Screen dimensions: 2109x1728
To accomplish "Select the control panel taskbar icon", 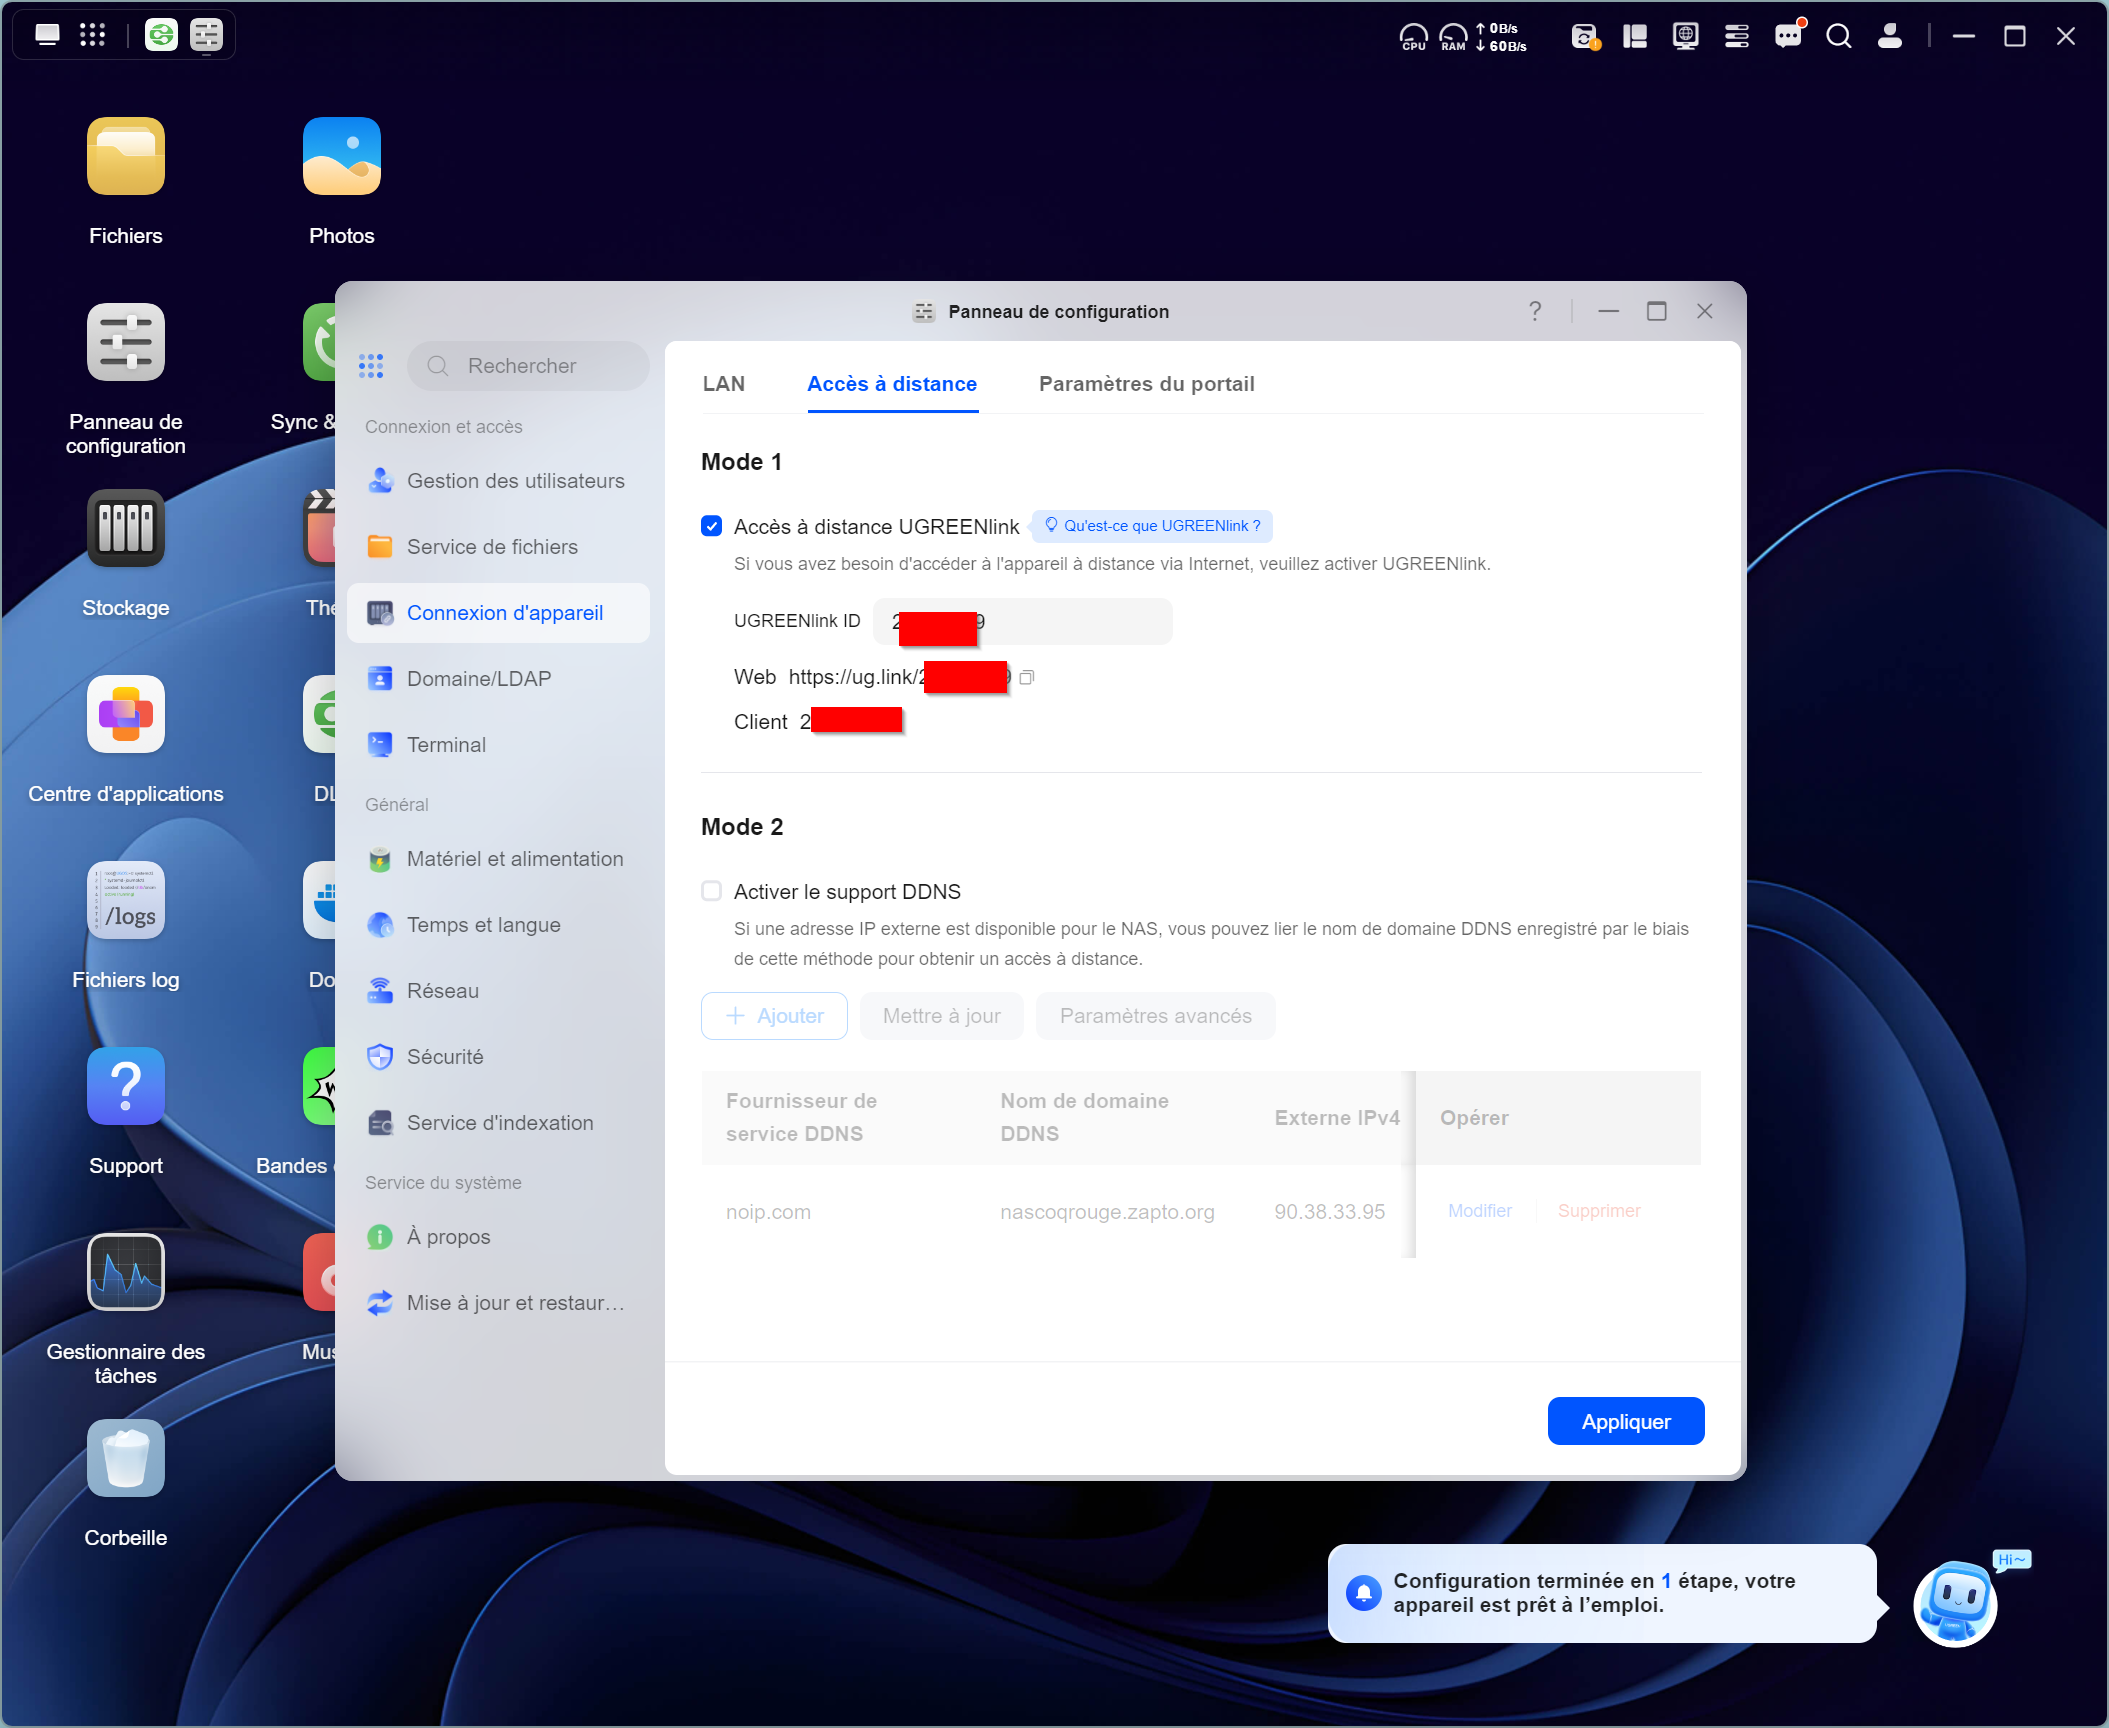I will click(x=206, y=35).
